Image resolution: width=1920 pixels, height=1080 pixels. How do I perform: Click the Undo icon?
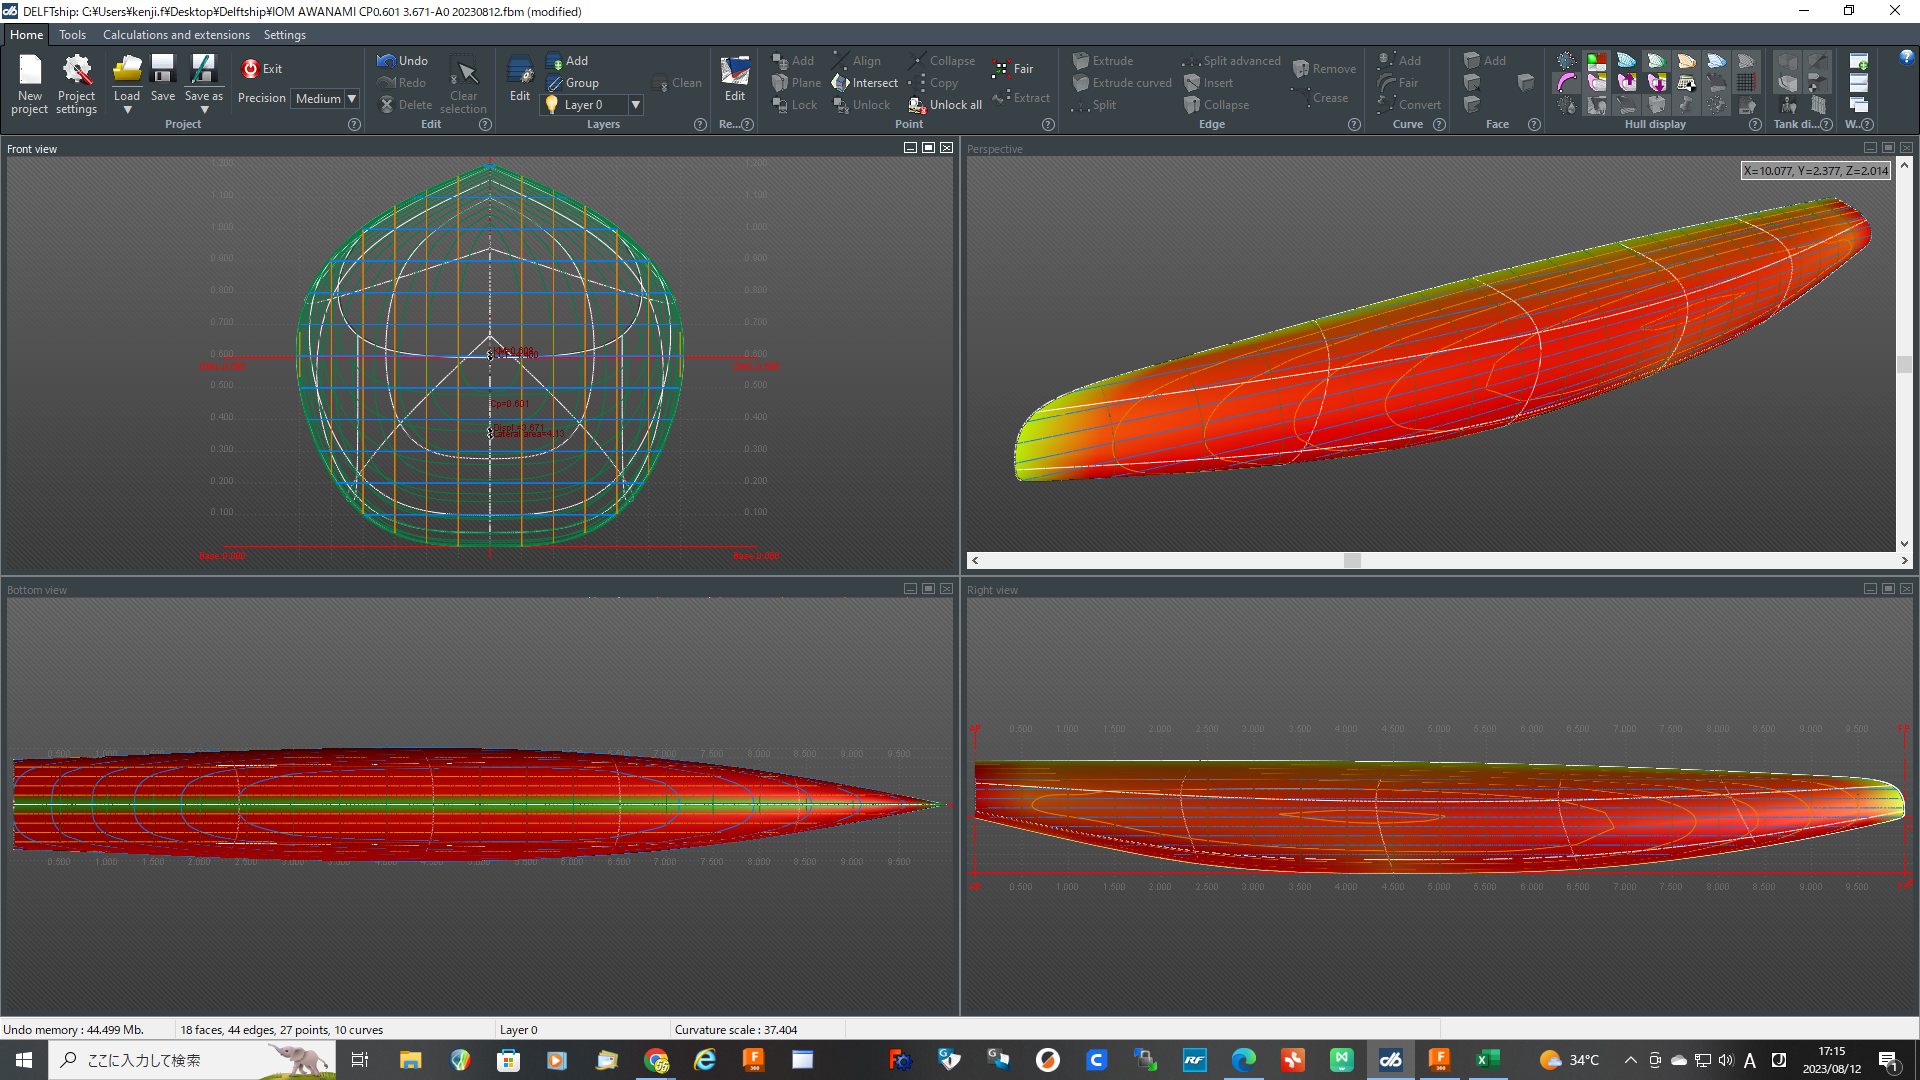[387, 61]
